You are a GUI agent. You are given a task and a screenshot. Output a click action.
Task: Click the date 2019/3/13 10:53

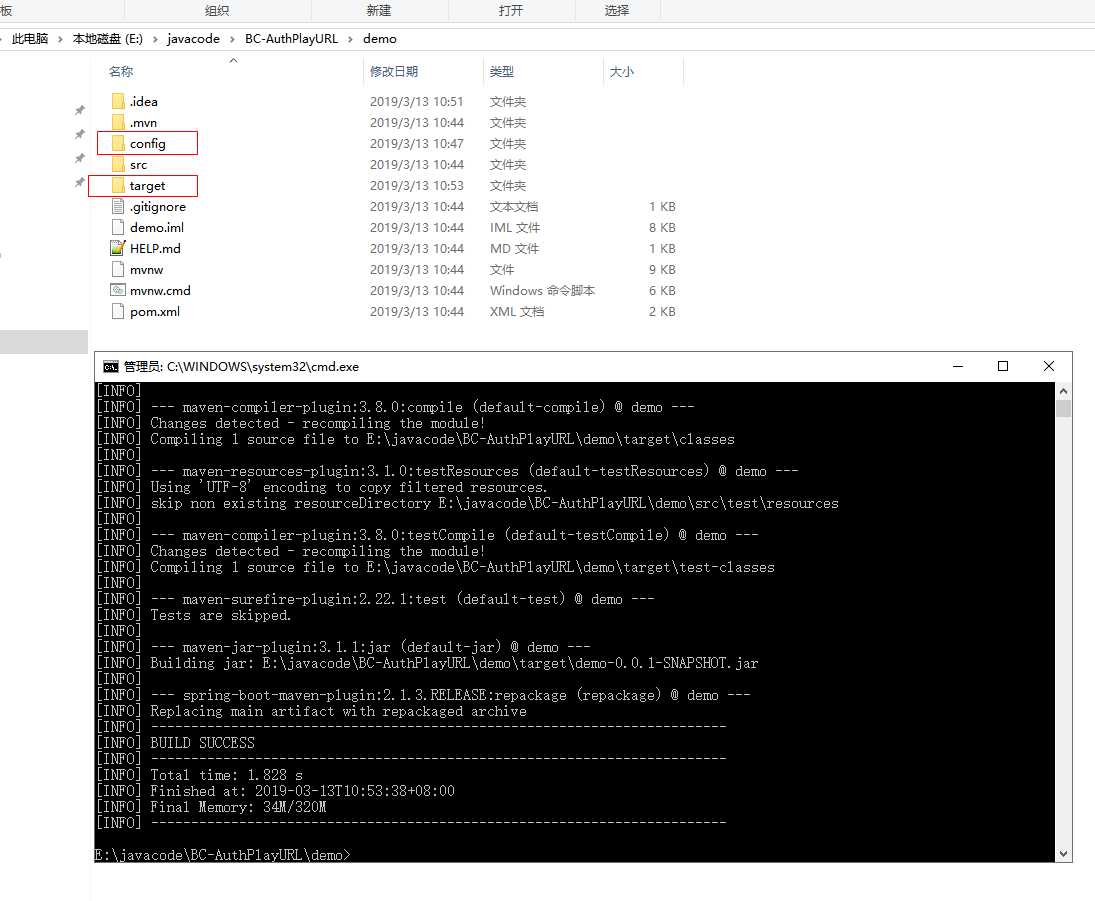coord(417,185)
